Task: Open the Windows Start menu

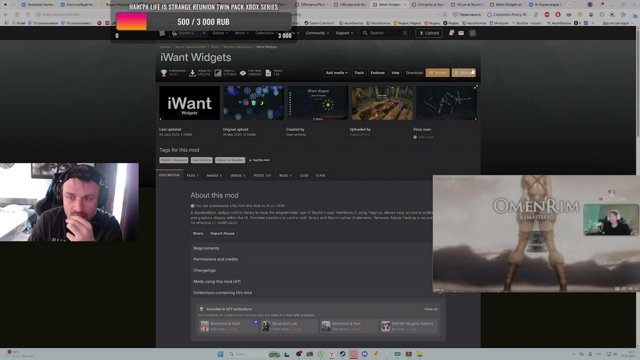Action: click(220, 354)
